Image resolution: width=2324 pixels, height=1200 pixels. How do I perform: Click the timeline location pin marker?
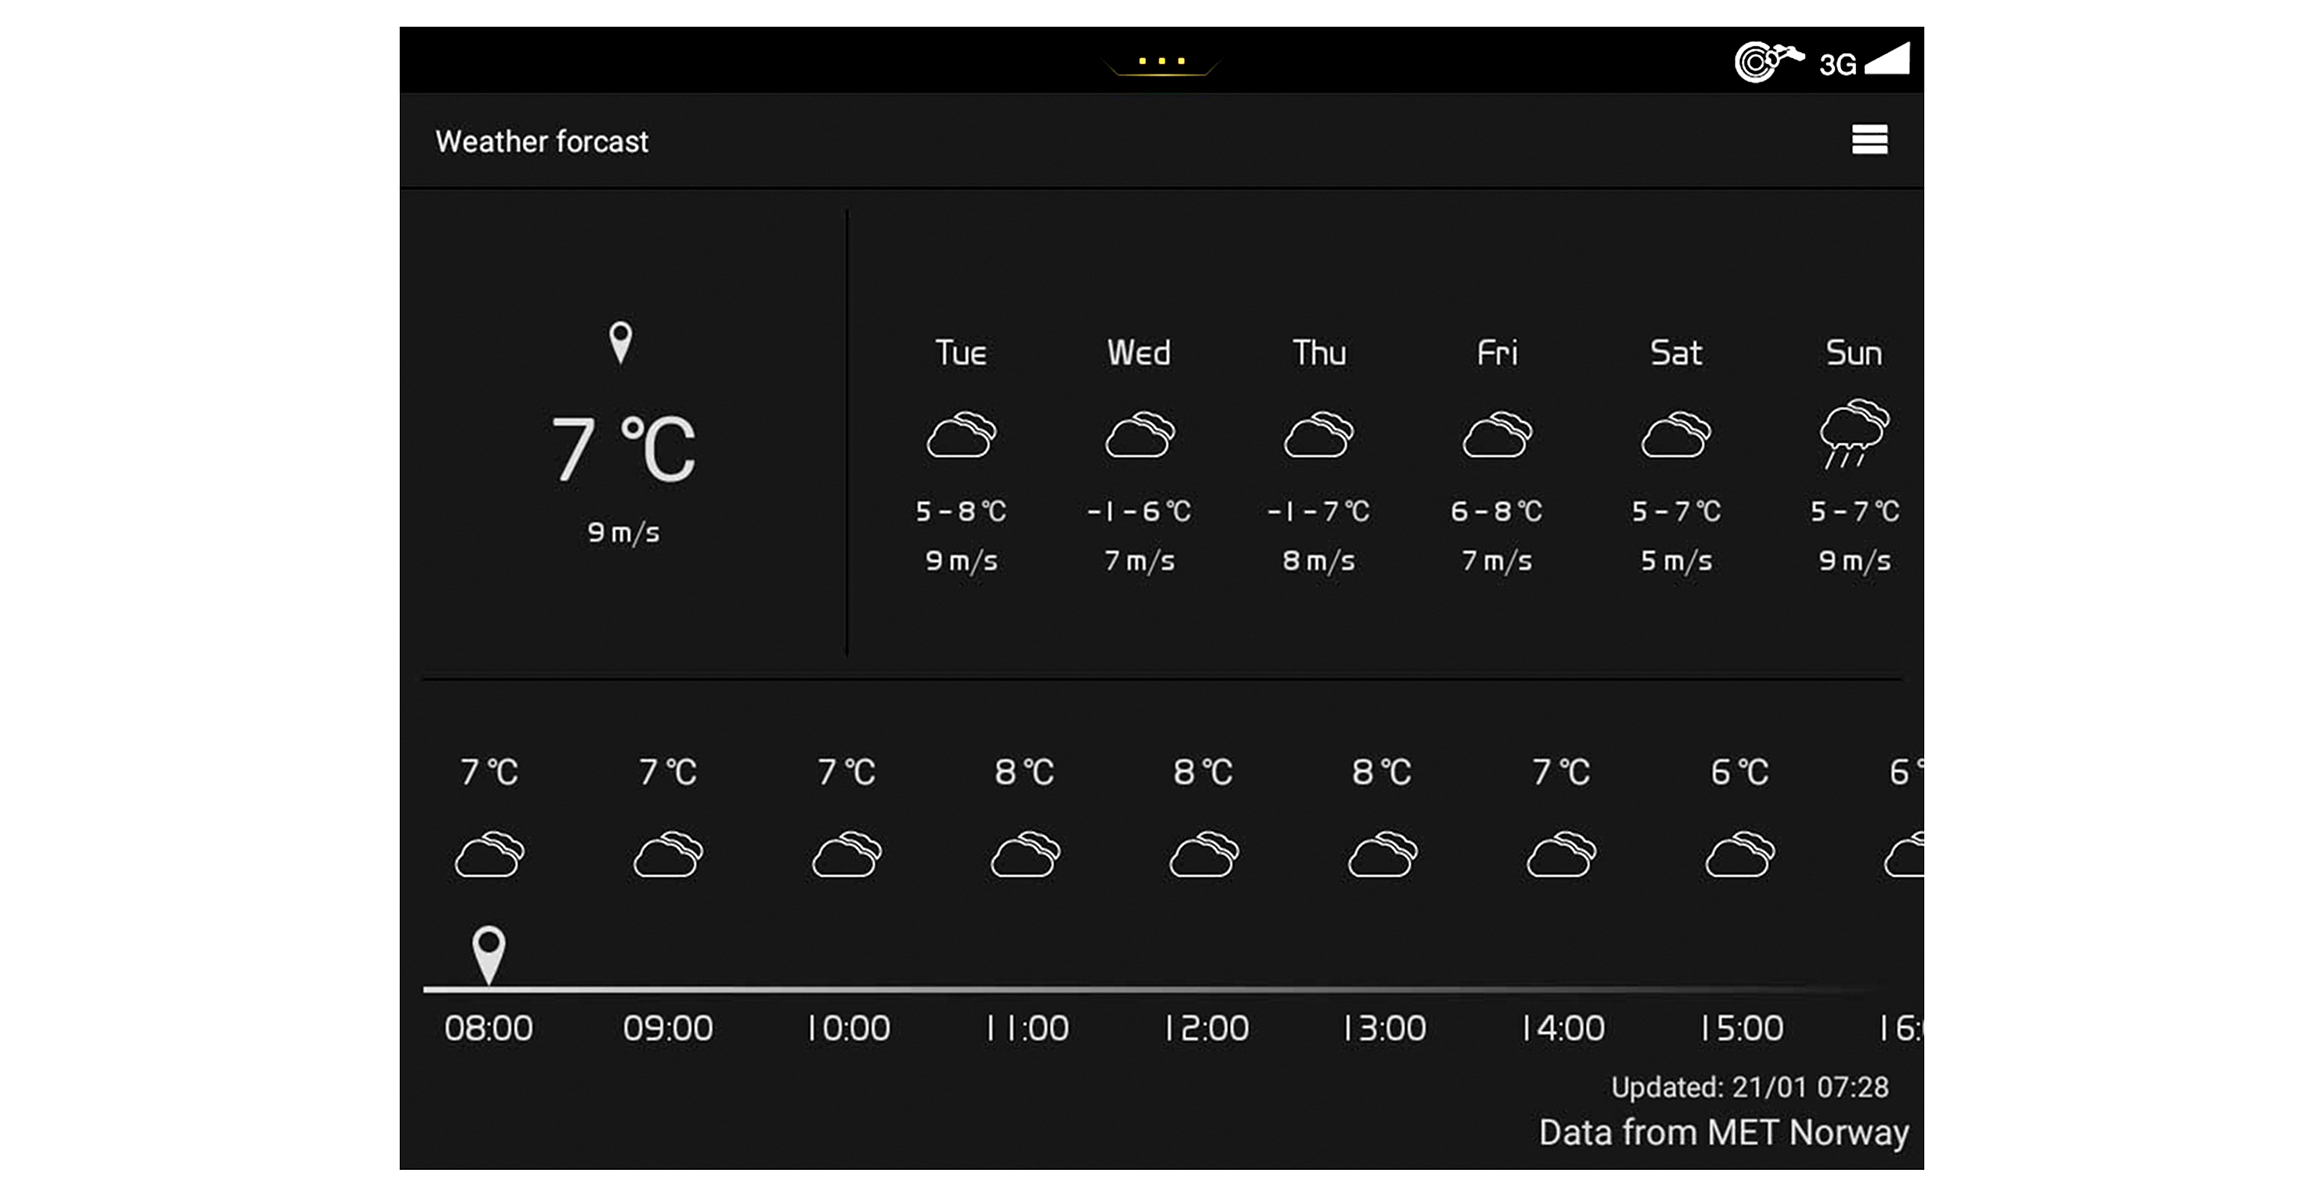click(488, 954)
